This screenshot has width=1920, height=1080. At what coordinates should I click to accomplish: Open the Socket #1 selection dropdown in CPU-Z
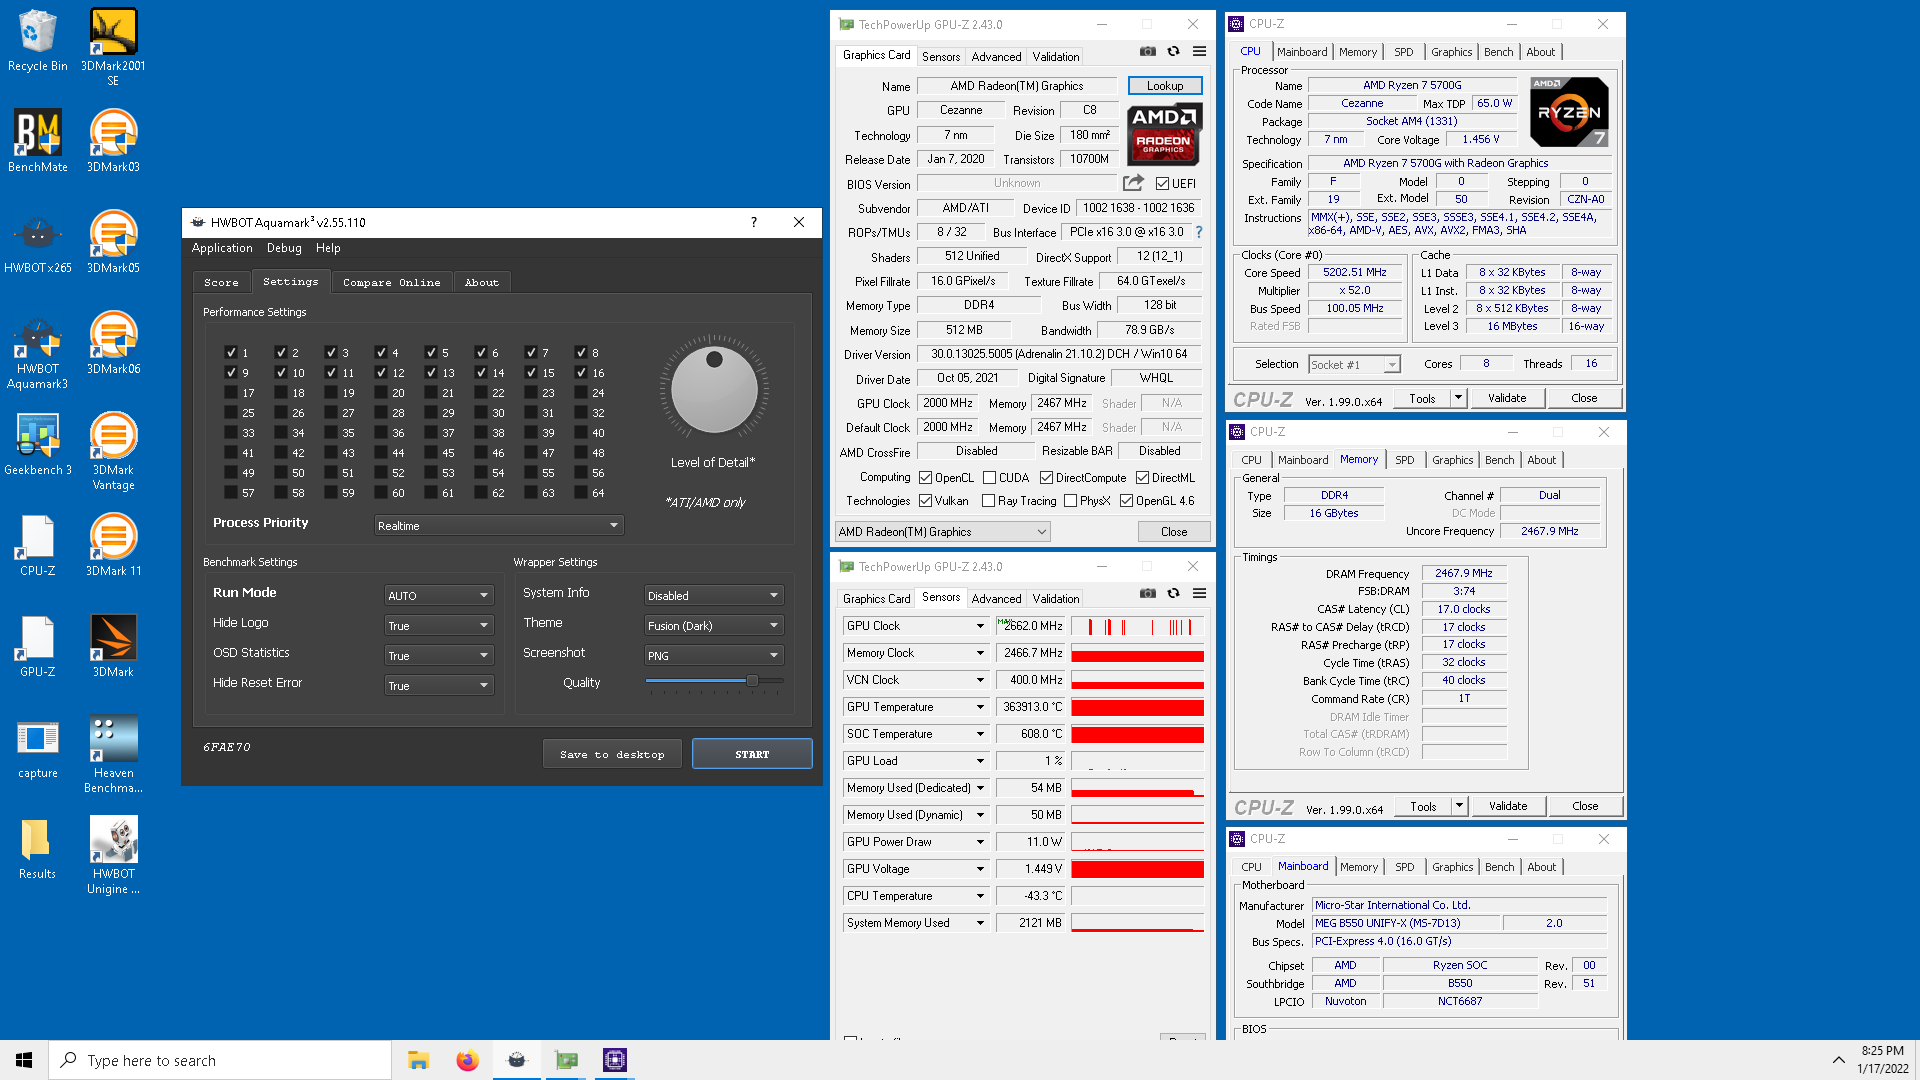point(1354,365)
